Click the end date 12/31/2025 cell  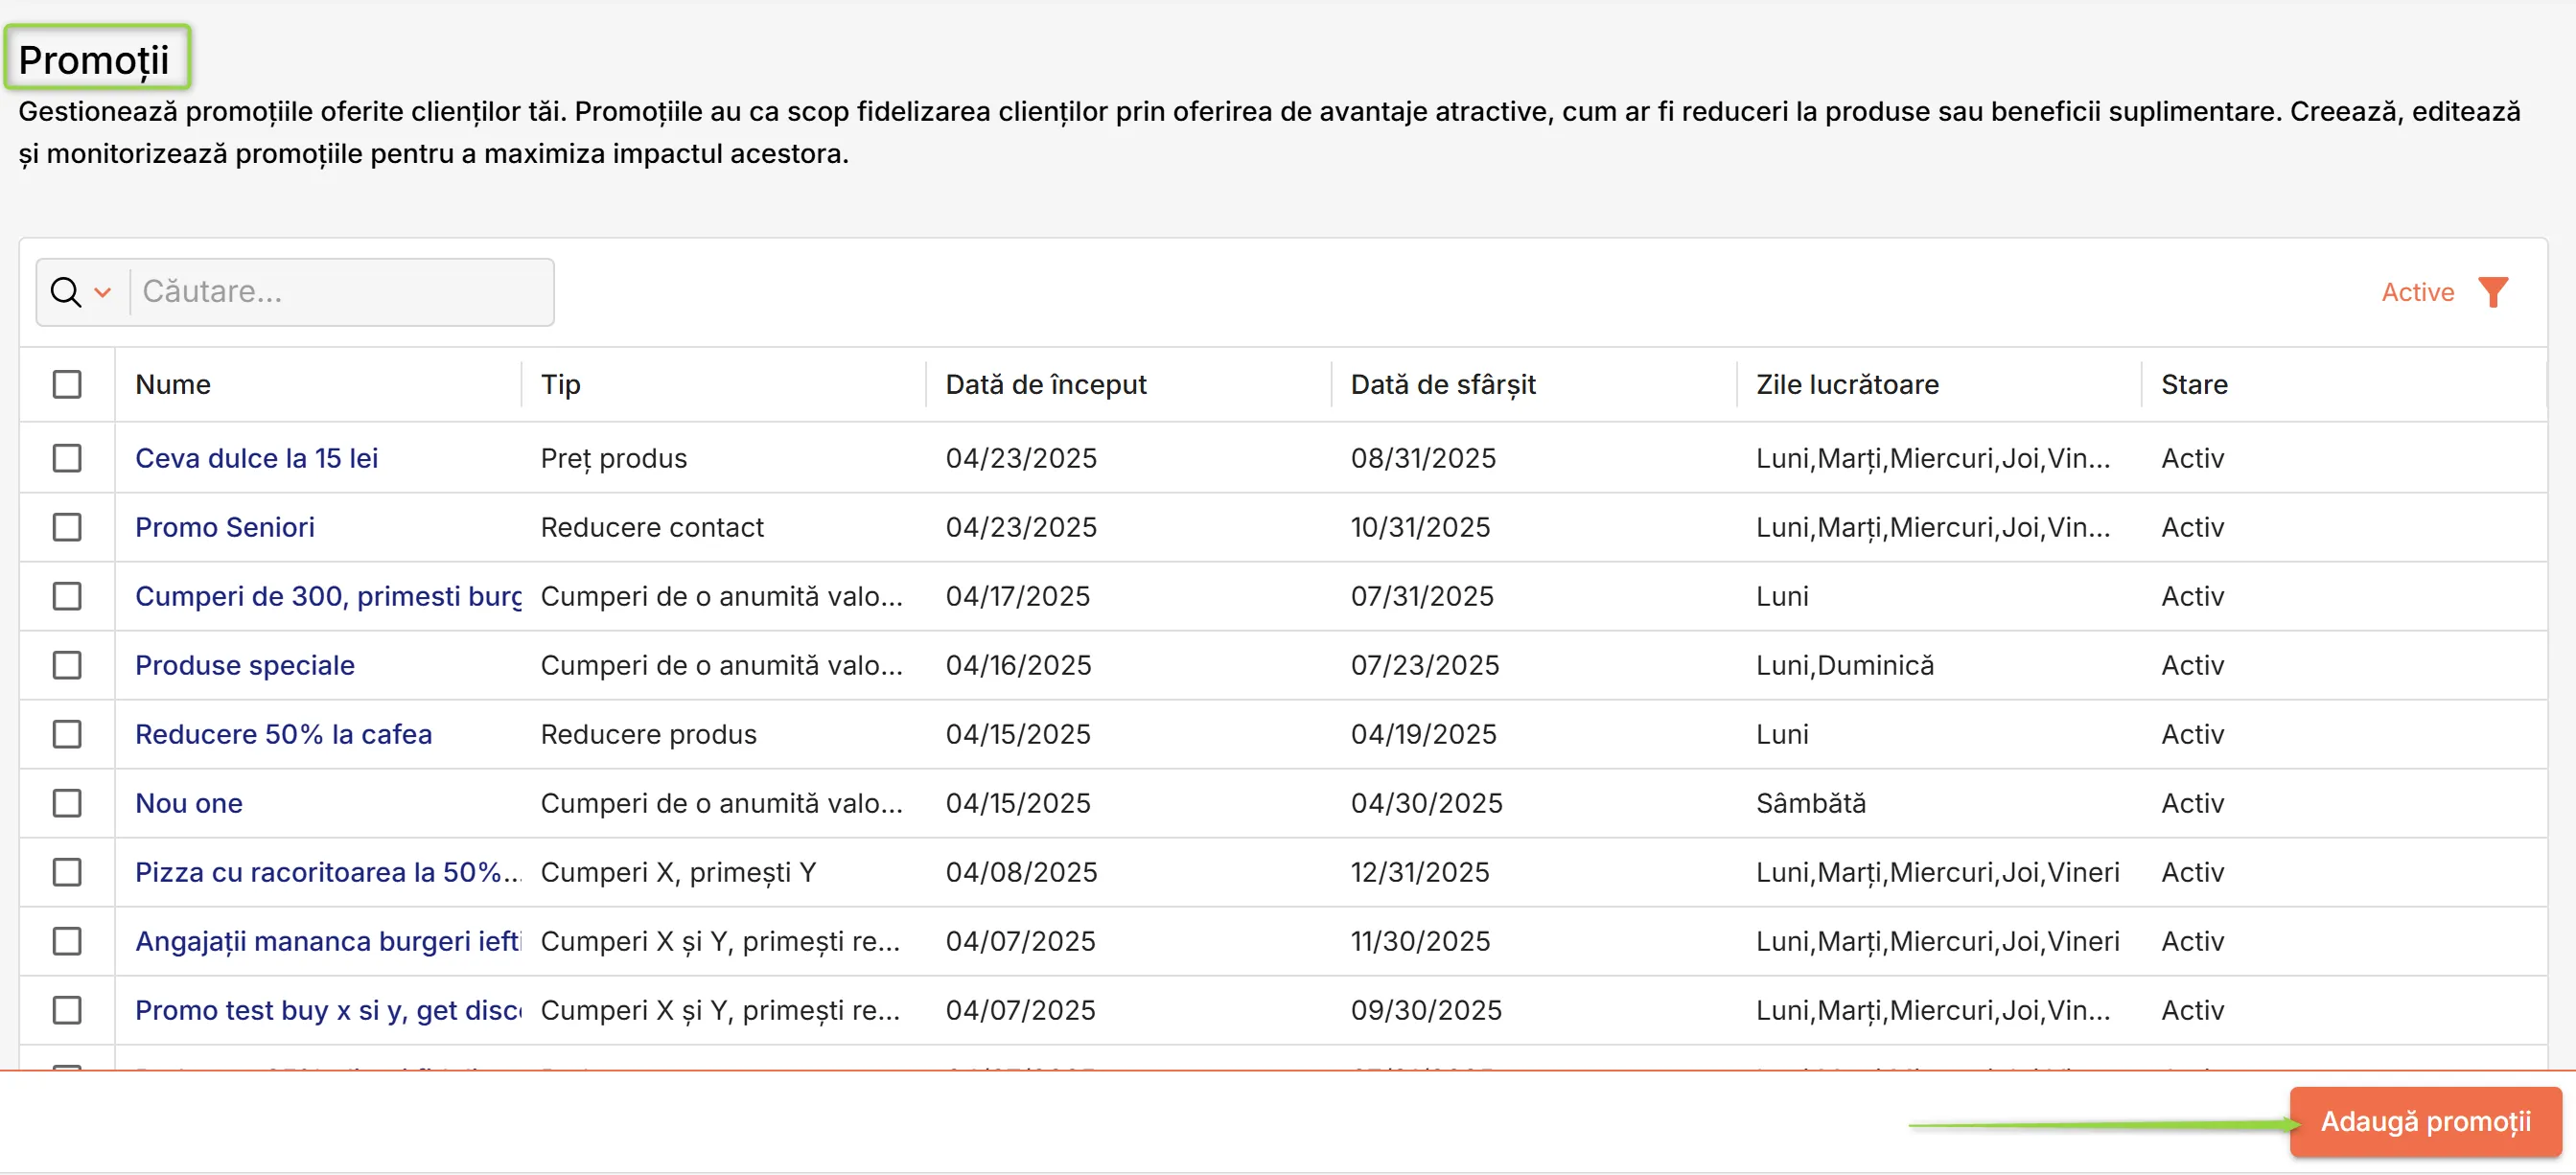(x=1420, y=872)
